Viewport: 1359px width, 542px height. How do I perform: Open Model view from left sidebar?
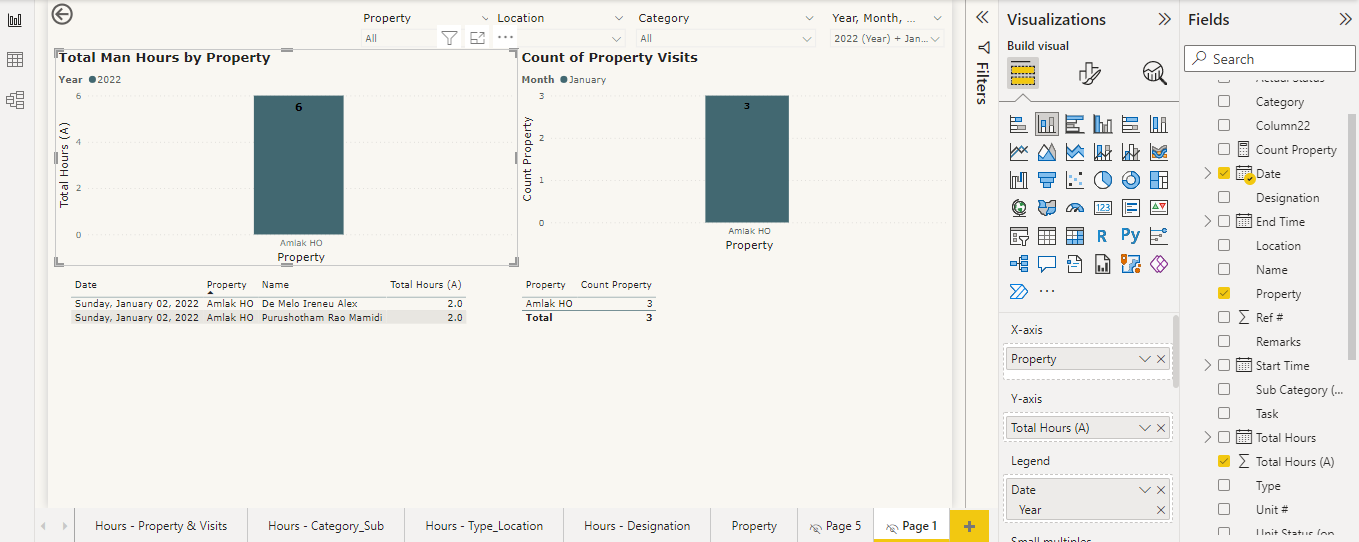pyautogui.click(x=15, y=100)
